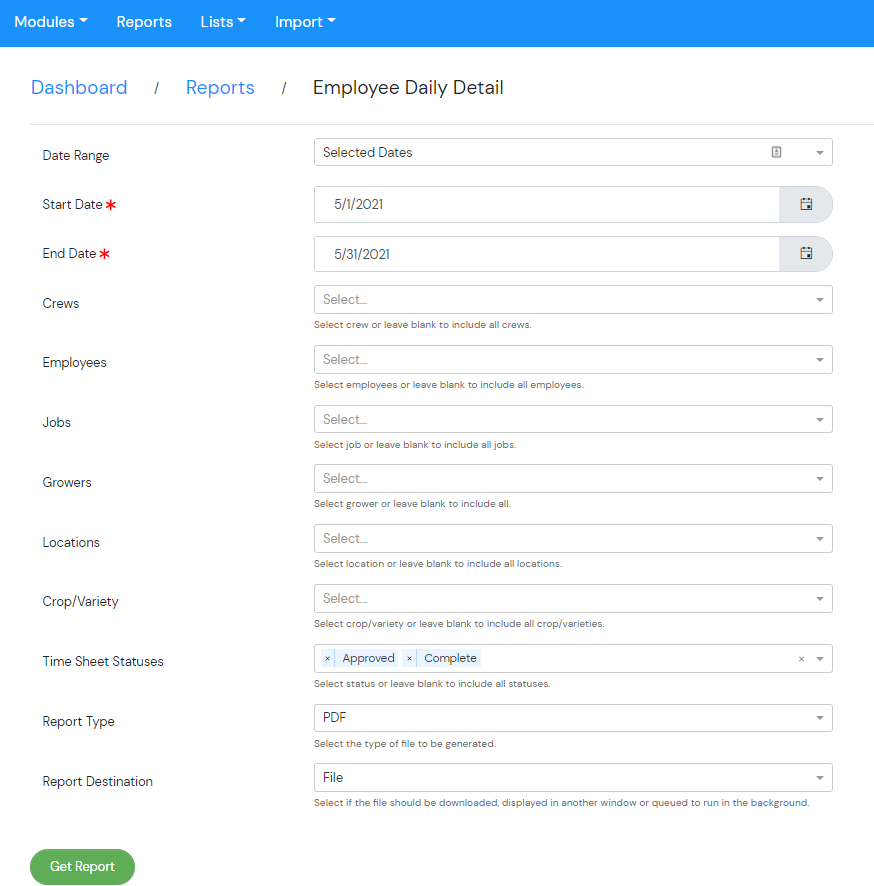Expand the Import menu

(x=305, y=21)
